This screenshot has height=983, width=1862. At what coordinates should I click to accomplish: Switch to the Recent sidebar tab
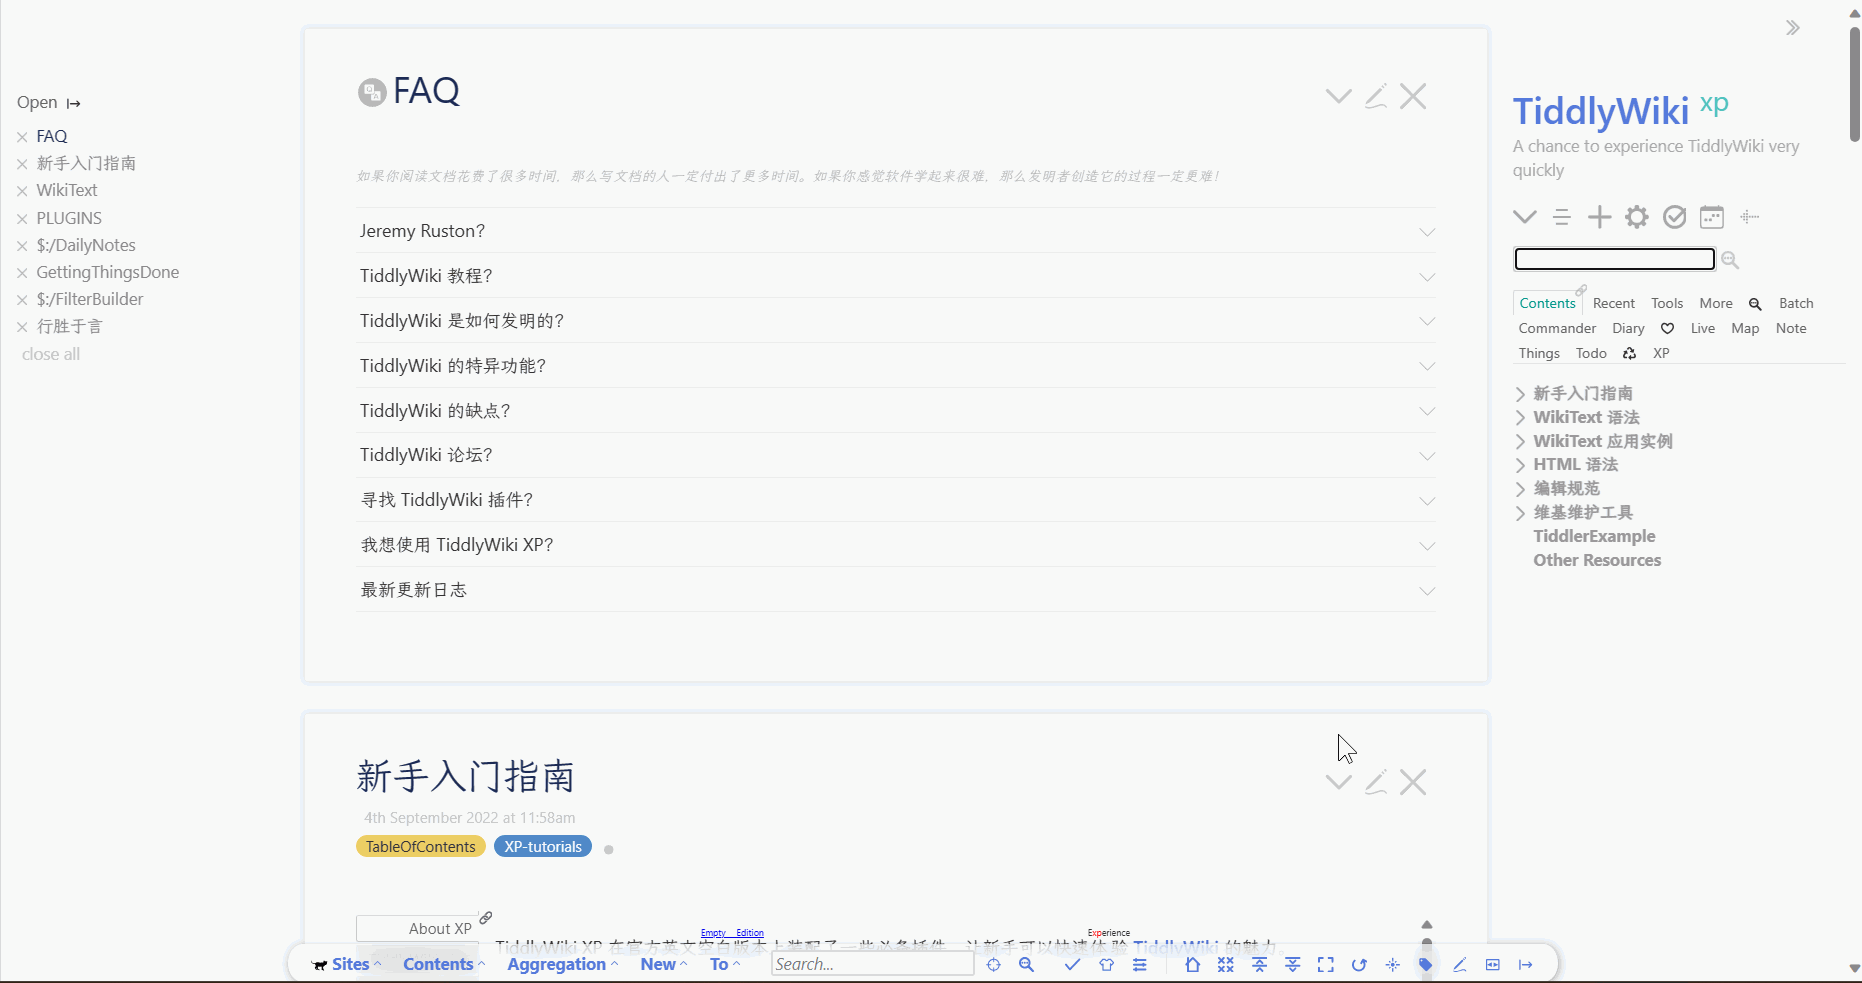[x=1614, y=304]
